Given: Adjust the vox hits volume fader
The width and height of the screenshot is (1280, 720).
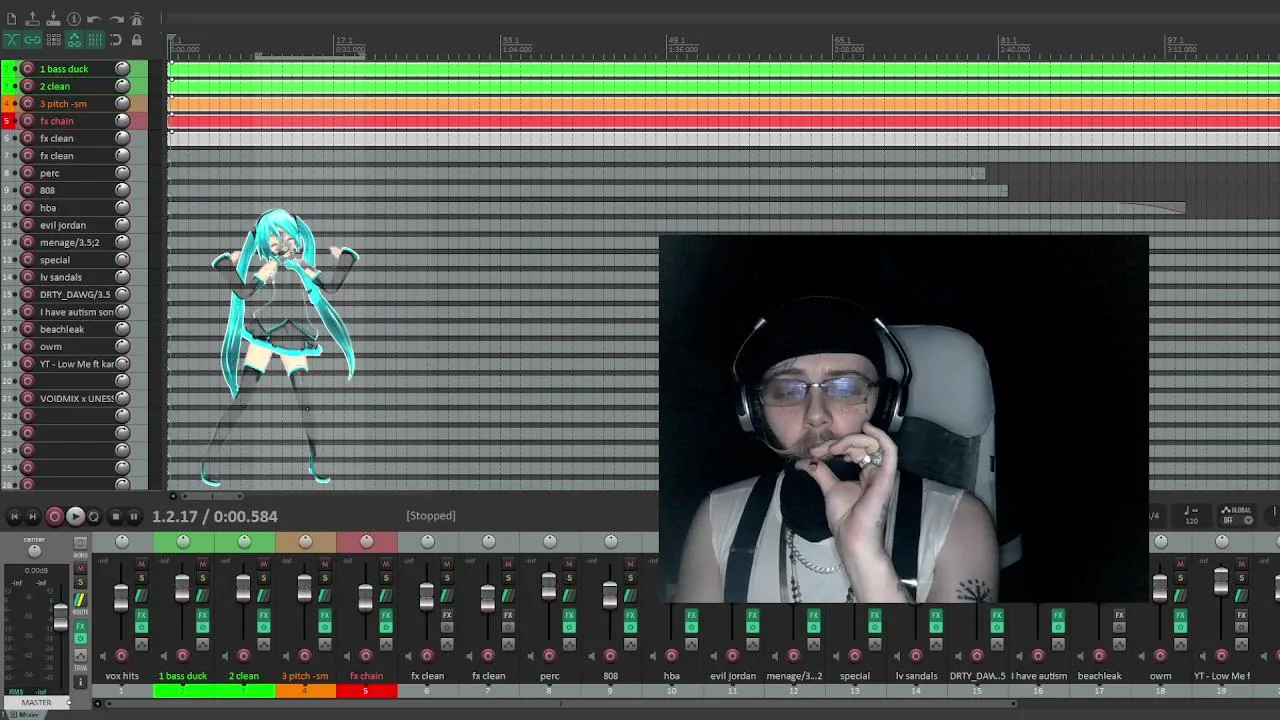Looking at the screenshot, I should [x=121, y=598].
